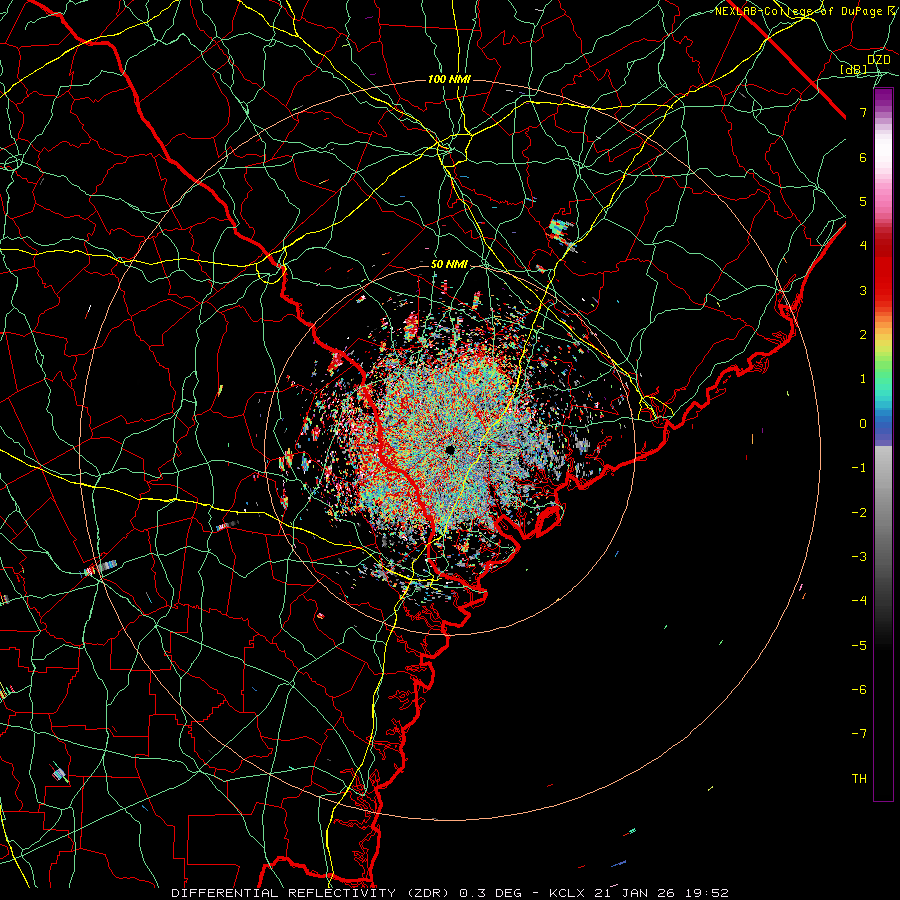Click the purple top of the color bar
The height and width of the screenshot is (900, 900).
pyautogui.click(x=883, y=98)
